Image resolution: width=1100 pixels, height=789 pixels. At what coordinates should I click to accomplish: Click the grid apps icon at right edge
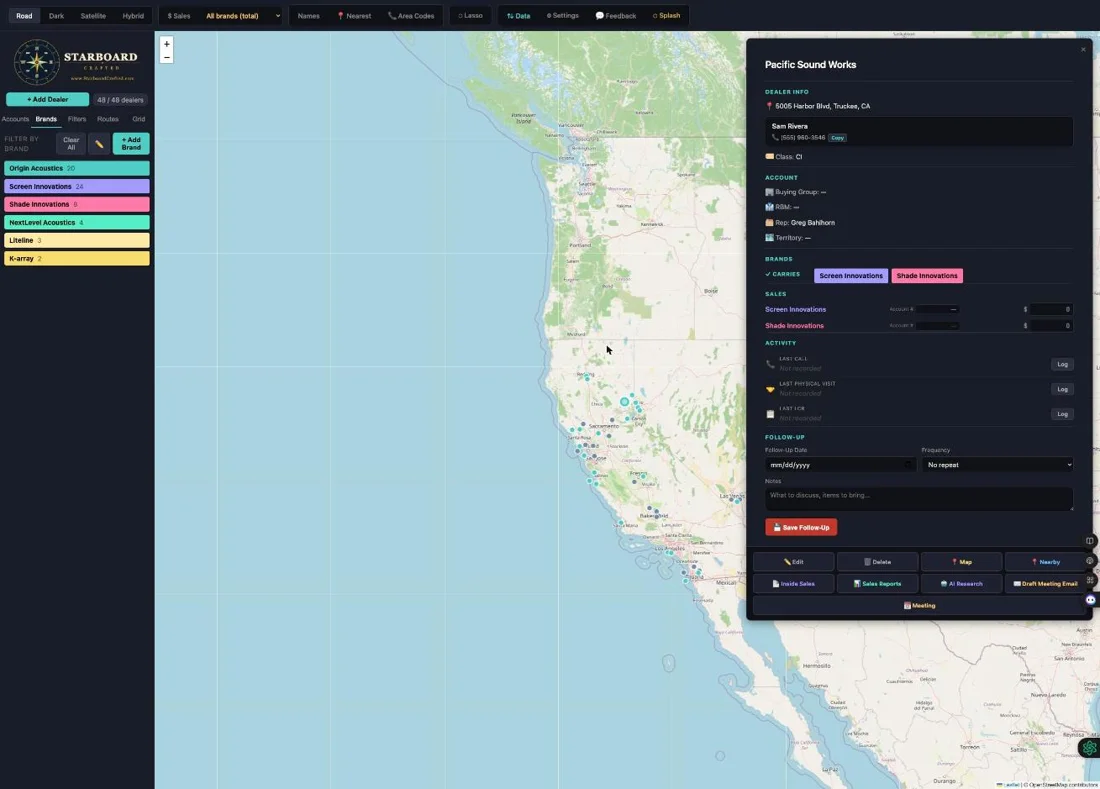(1089, 580)
